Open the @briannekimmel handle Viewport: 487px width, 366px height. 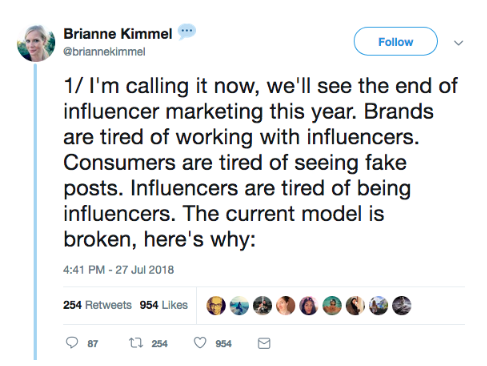pos(104,52)
